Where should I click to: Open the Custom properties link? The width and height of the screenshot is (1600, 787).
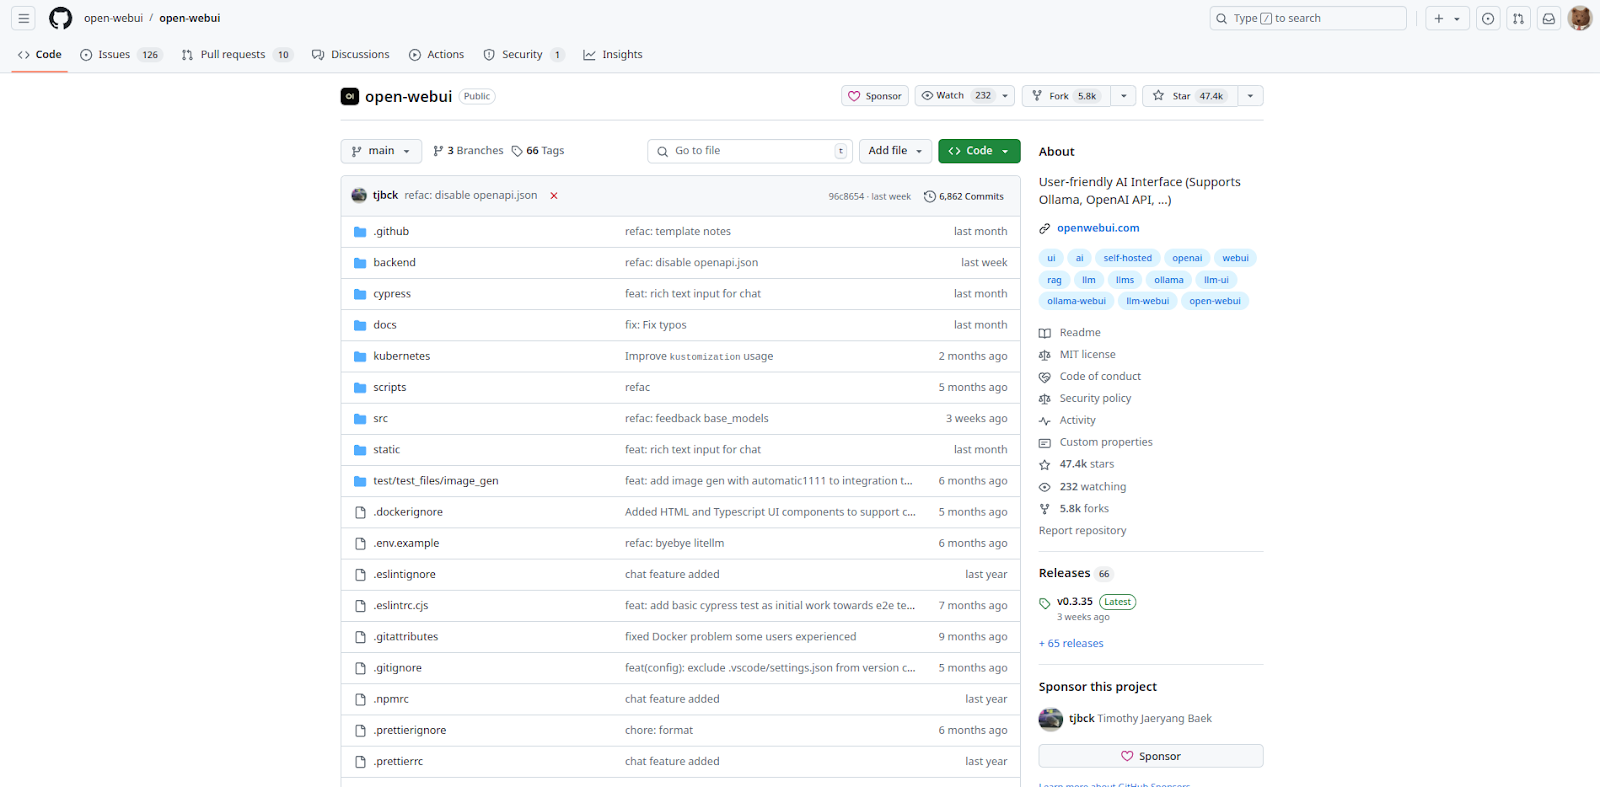(1106, 442)
